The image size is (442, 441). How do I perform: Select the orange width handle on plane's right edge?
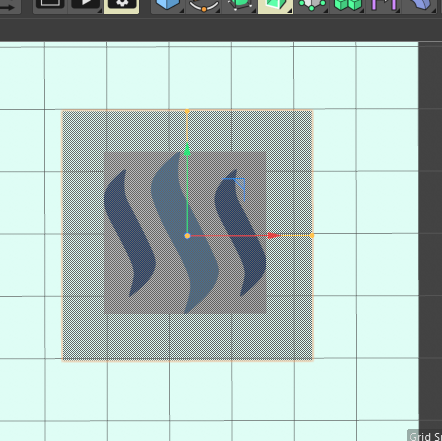click(x=312, y=235)
